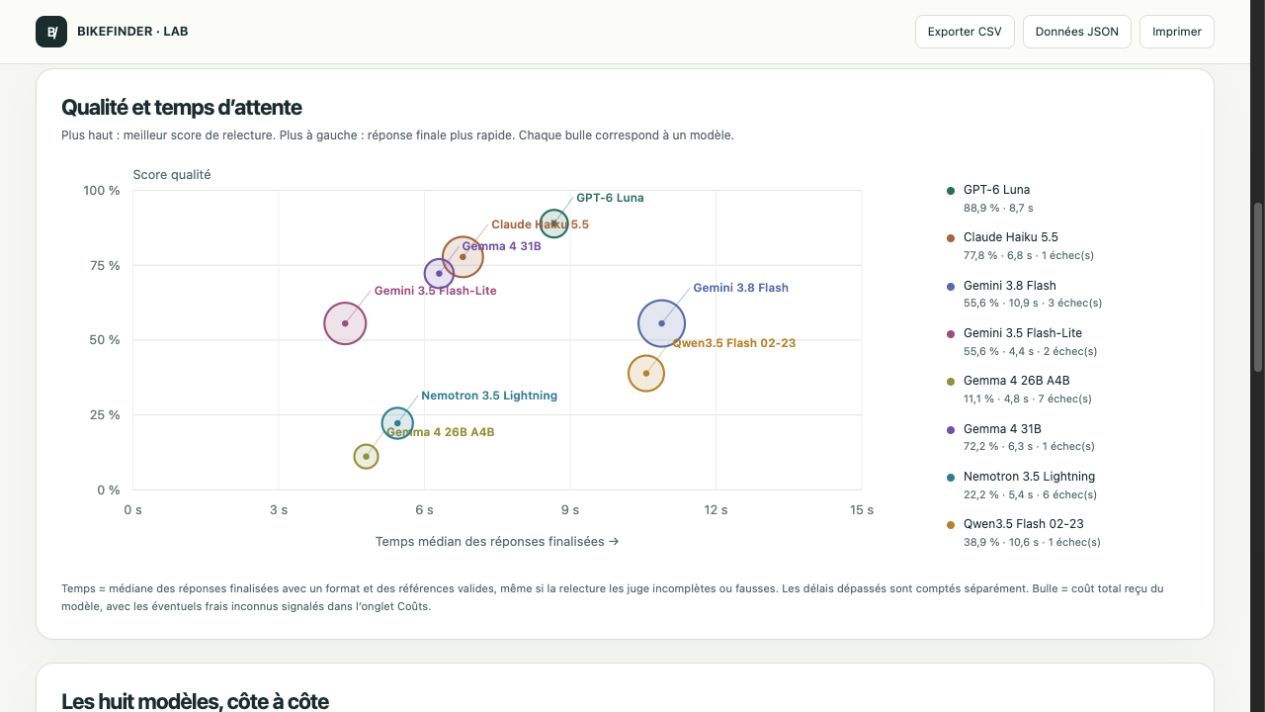Click the blue legend dot for Gemini 3.8 Flash
1265x712 pixels.
[x=950, y=286]
